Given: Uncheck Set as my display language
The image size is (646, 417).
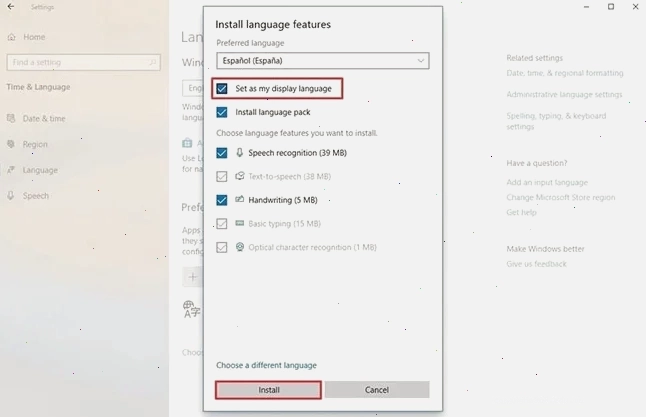Looking at the screenshot, I should [x=222, y=89].
